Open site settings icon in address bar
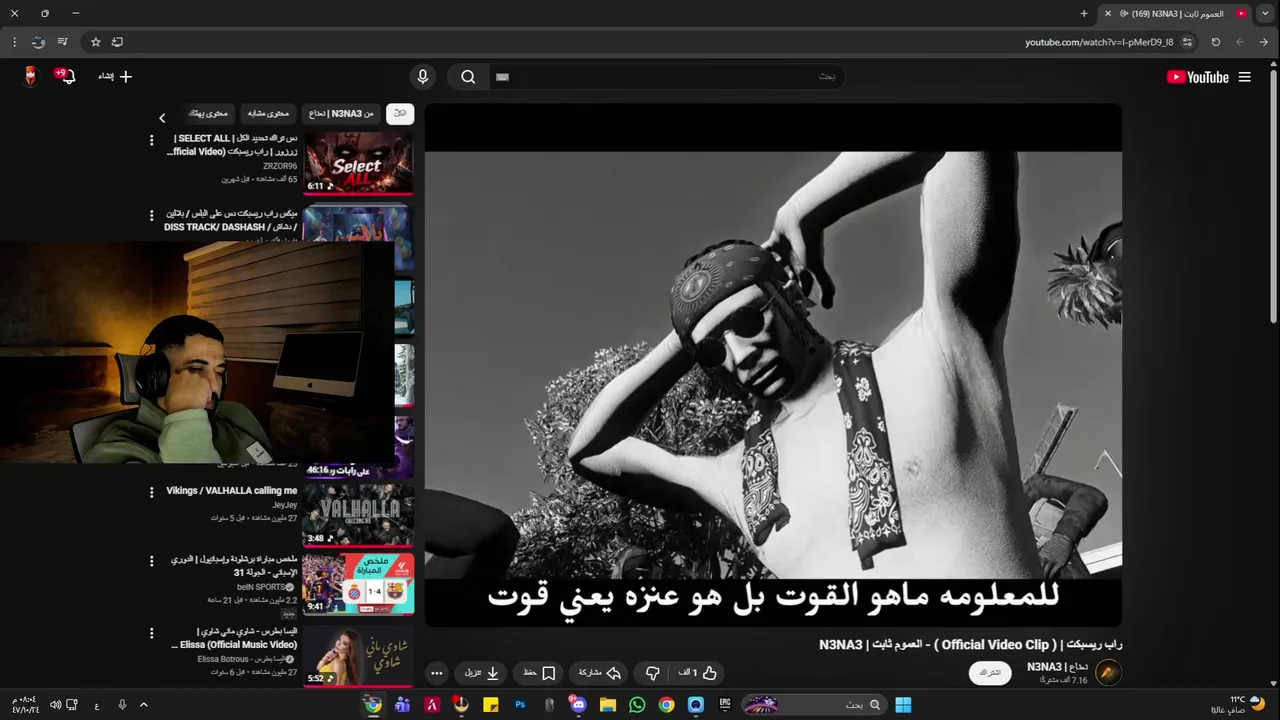This screenshot has height=720, width=1280. point(1187,42)
